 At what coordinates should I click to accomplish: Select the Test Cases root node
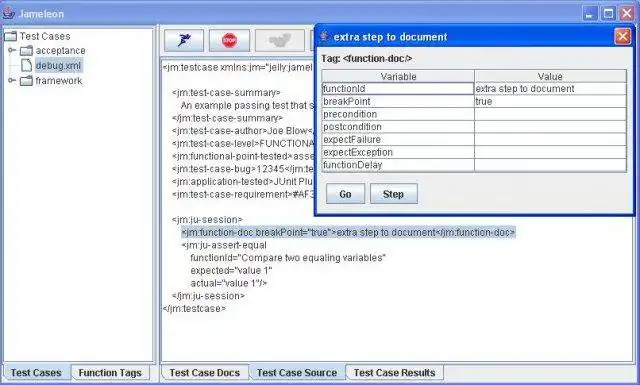coord(45,36)
